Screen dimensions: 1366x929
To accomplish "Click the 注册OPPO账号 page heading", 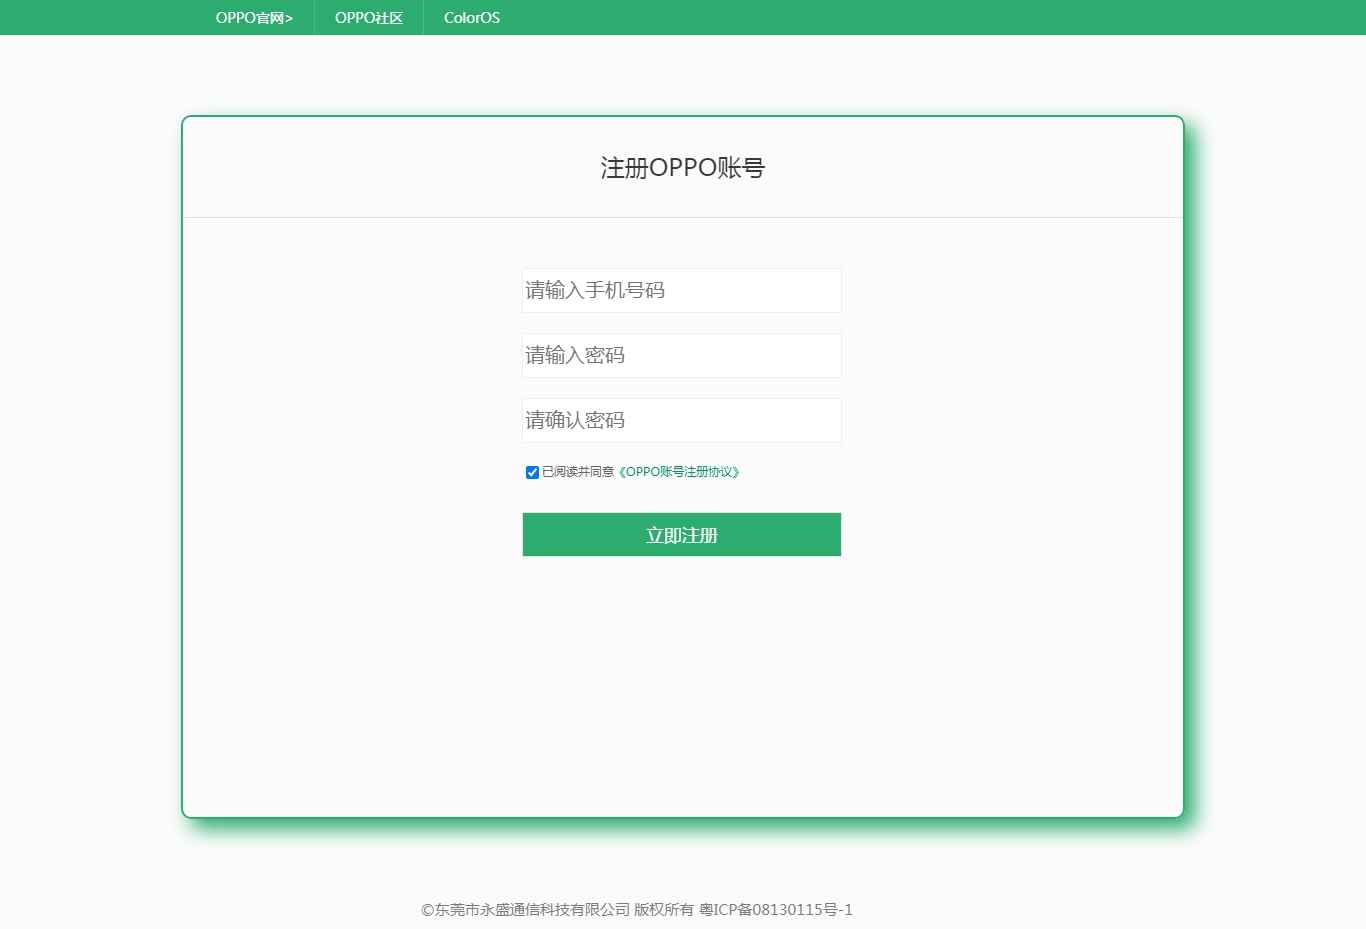I will coord(682,168).
